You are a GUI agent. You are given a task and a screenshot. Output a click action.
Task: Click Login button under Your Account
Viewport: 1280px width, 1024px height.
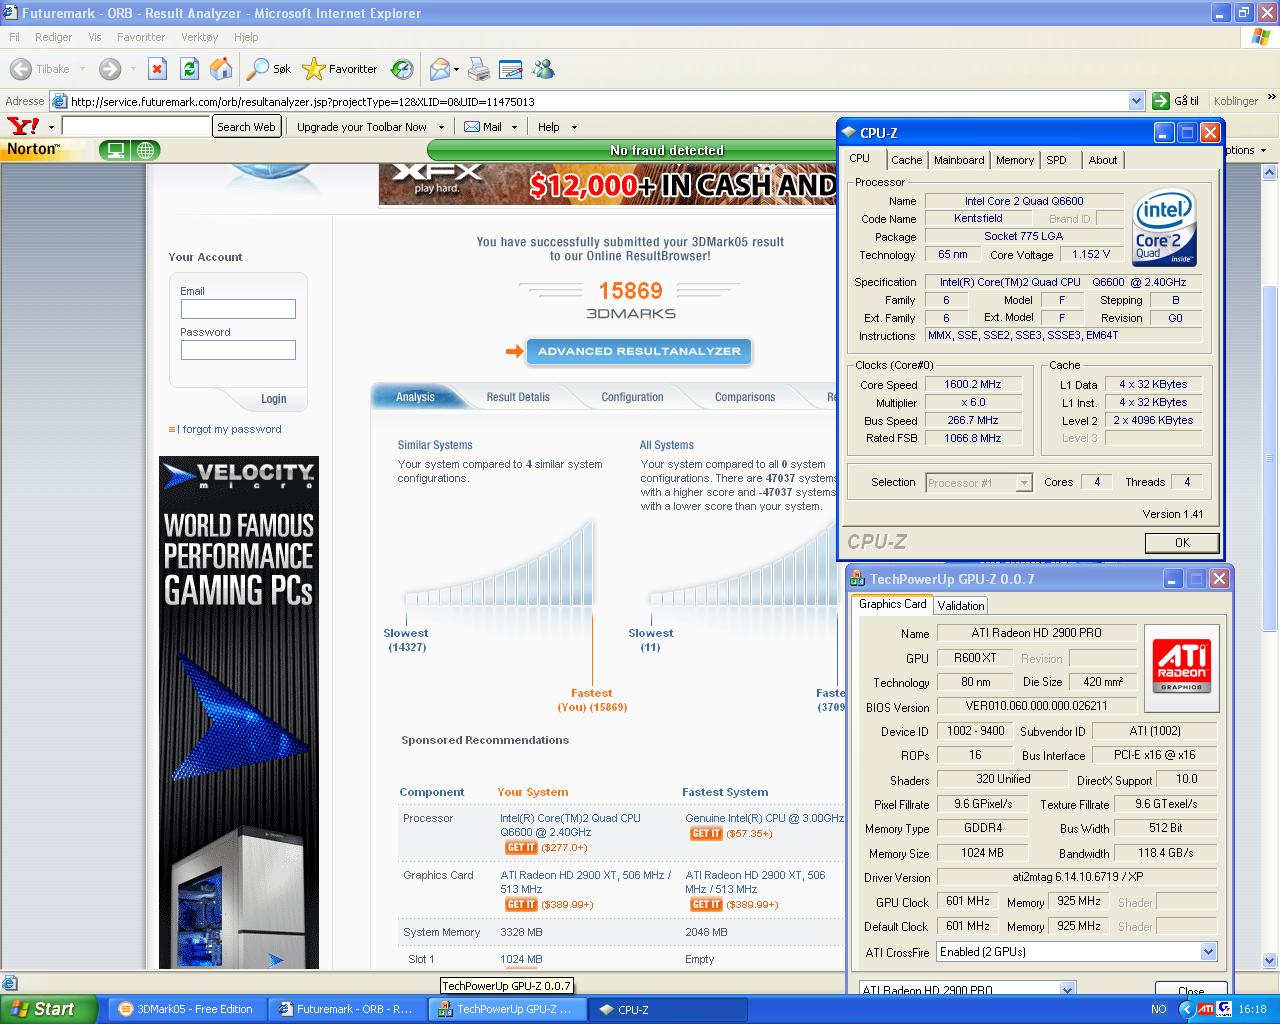pos(273,398)
